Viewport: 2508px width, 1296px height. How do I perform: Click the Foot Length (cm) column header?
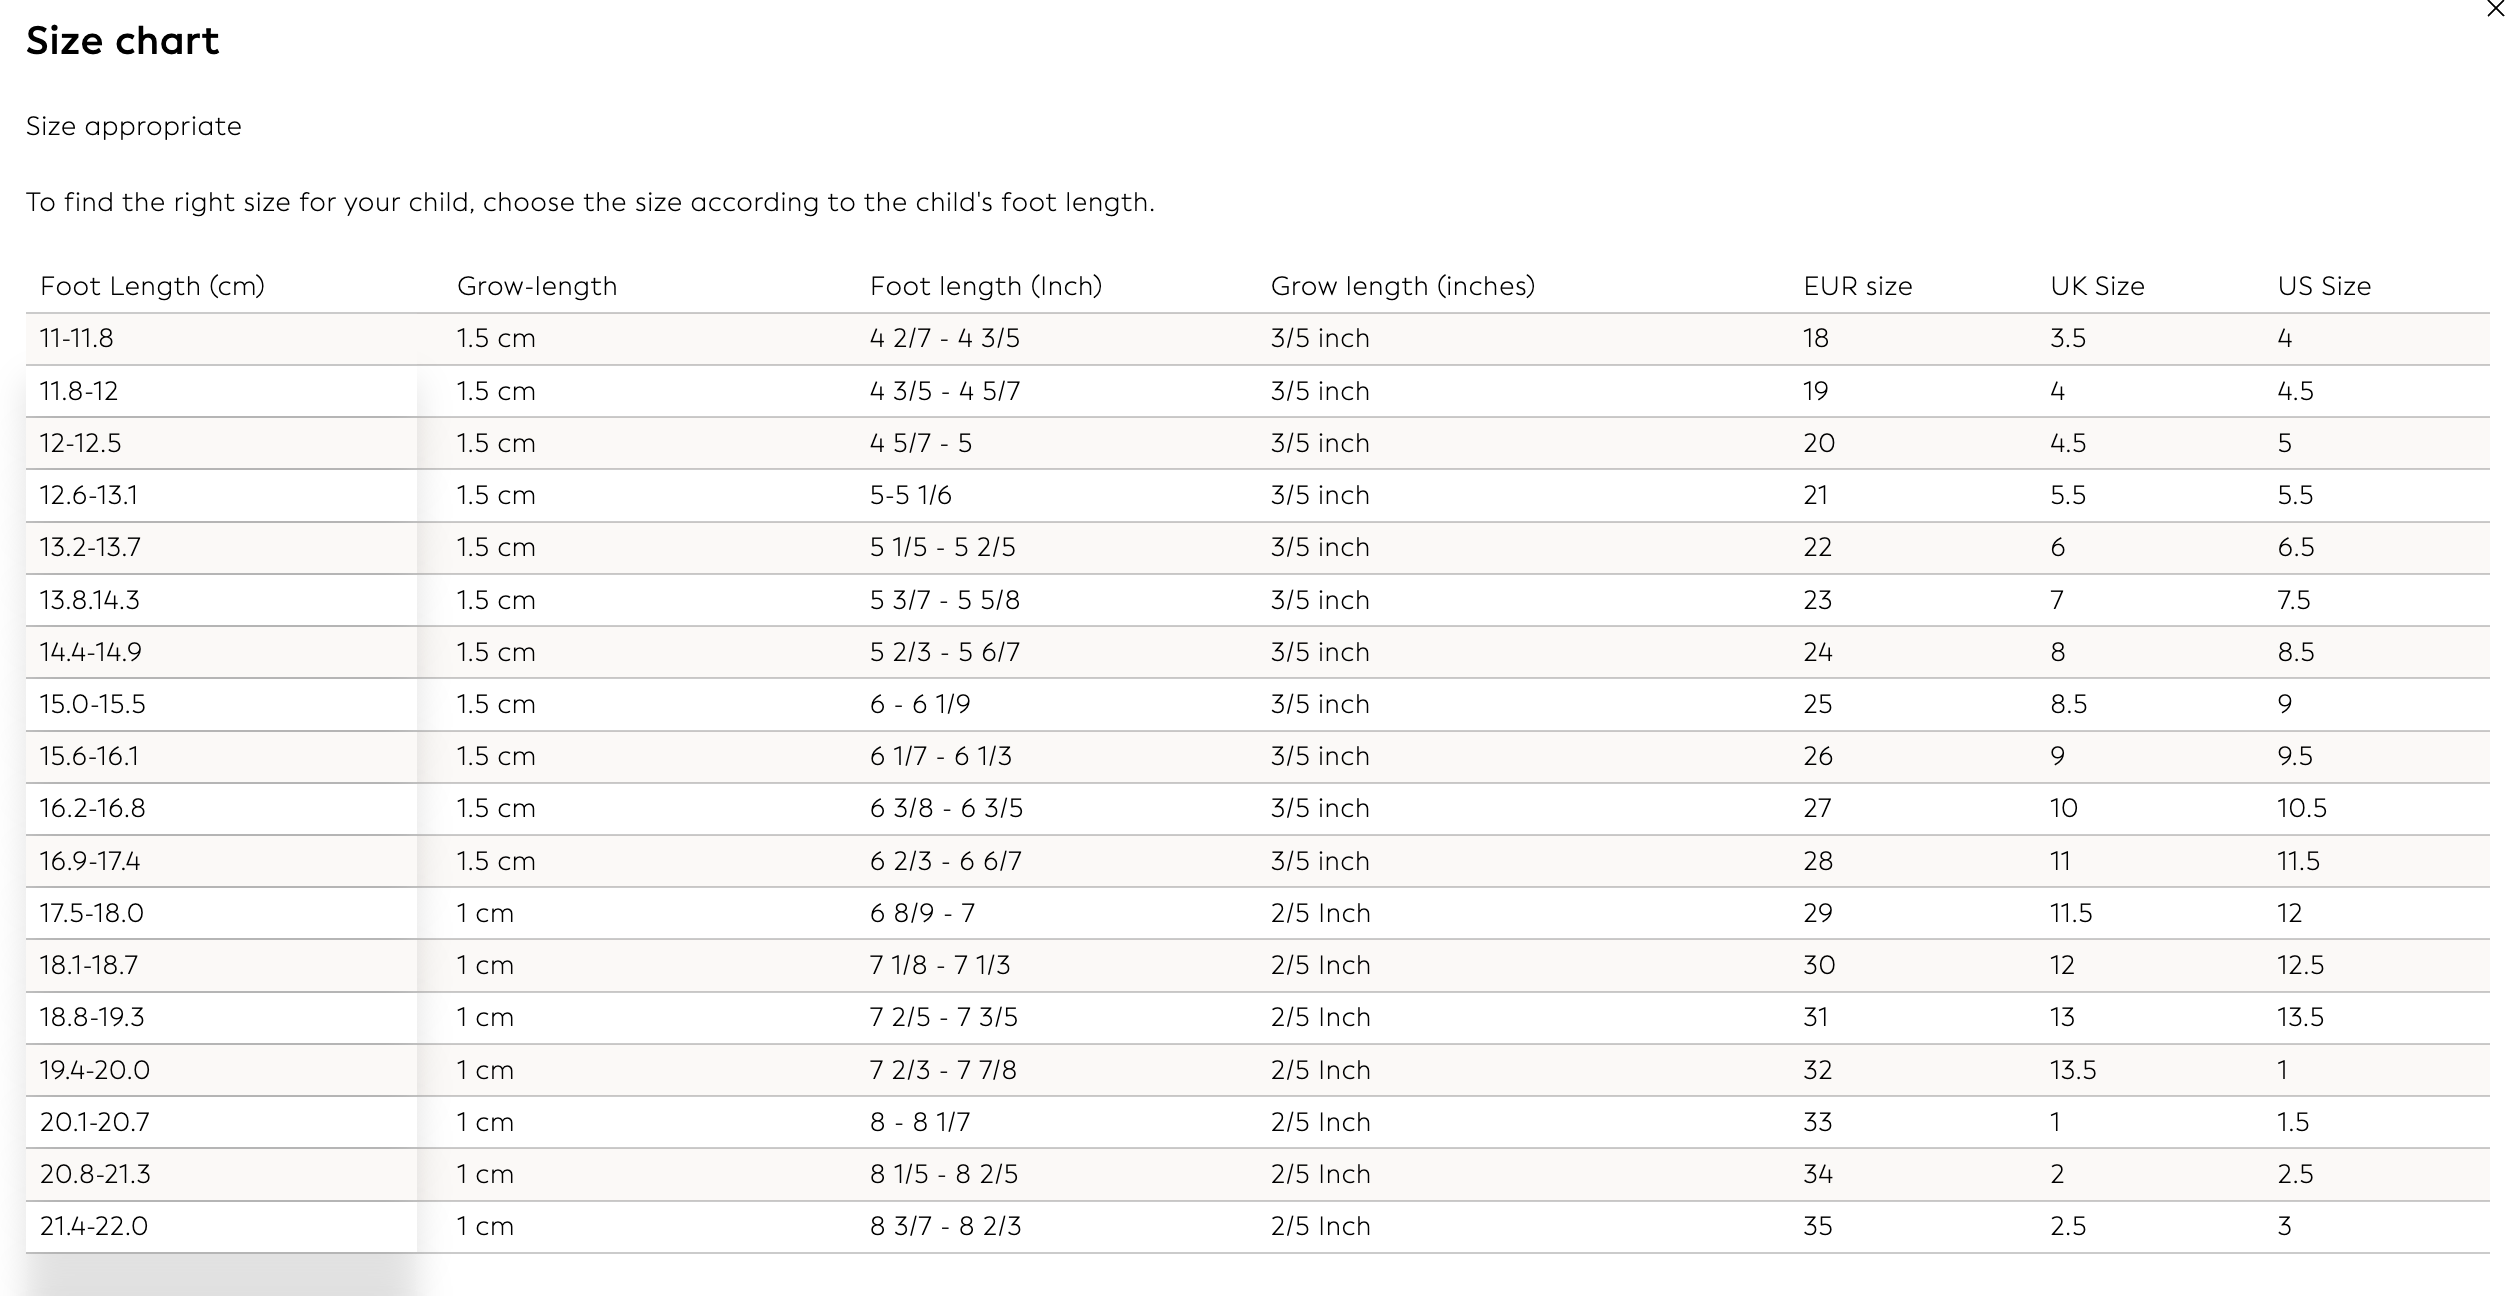click(152, 286)
